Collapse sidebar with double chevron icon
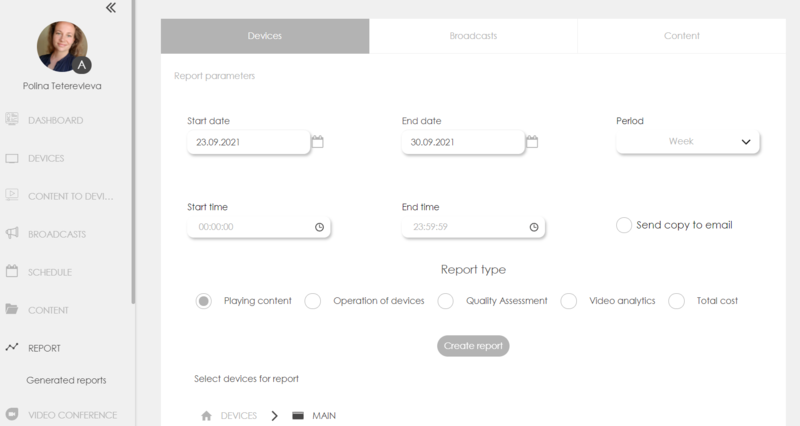This screenshot has width=800, height=426. pos(110,7)
